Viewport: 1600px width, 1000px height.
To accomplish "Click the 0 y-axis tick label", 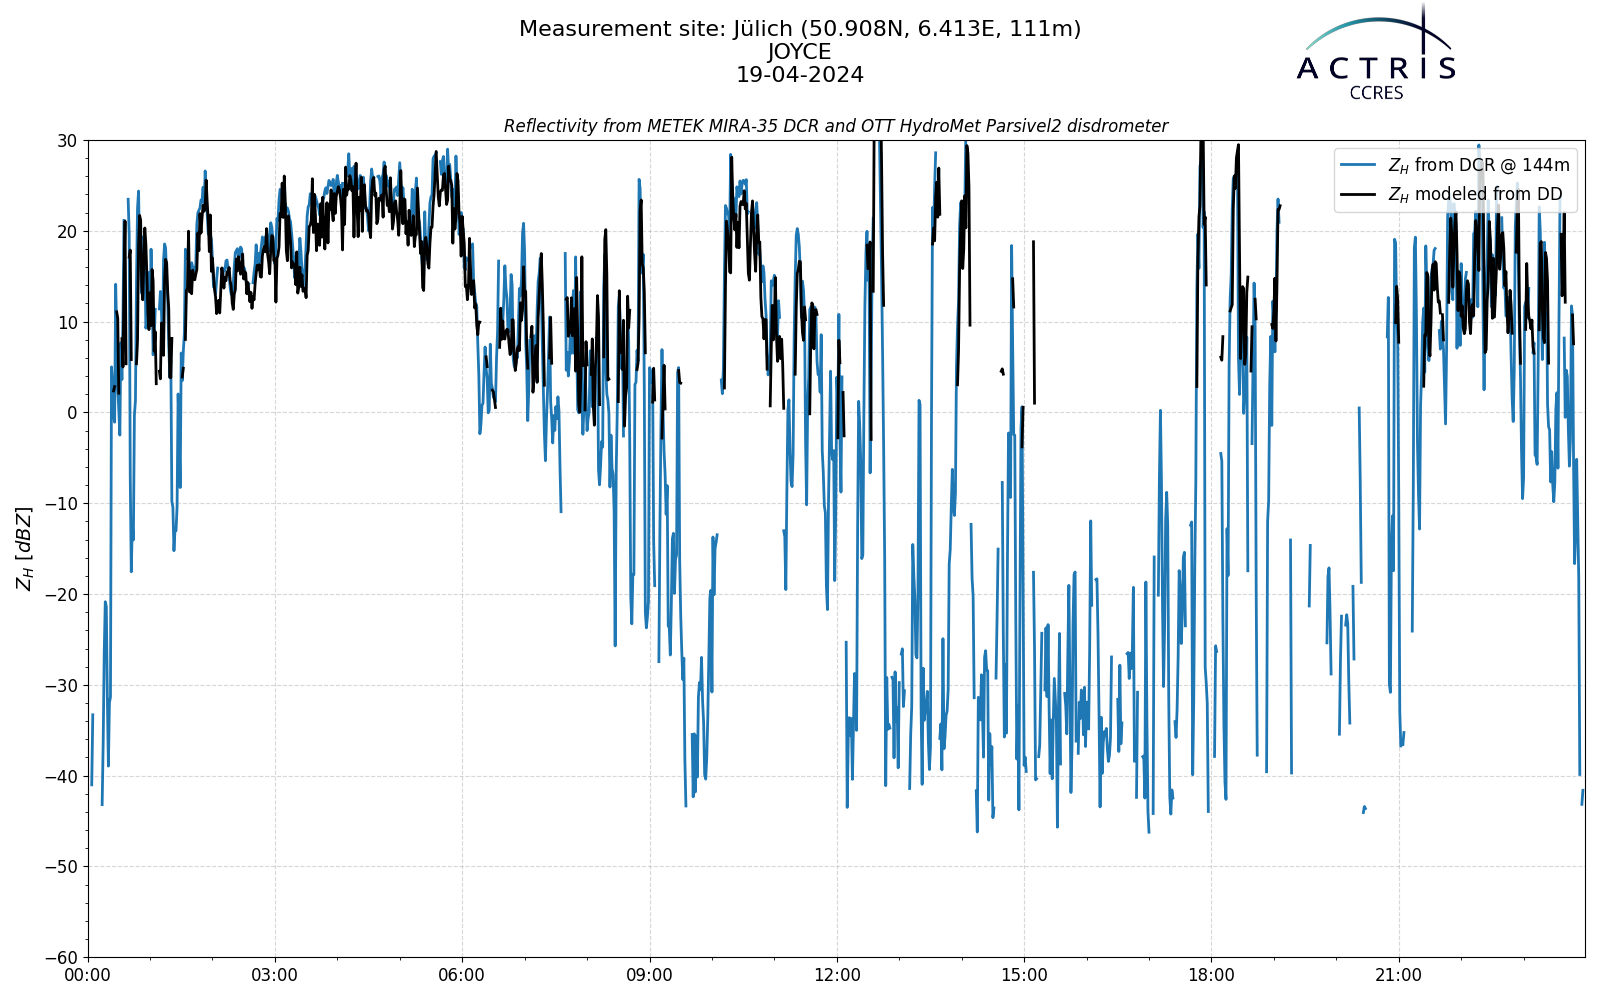I will 73,413.
